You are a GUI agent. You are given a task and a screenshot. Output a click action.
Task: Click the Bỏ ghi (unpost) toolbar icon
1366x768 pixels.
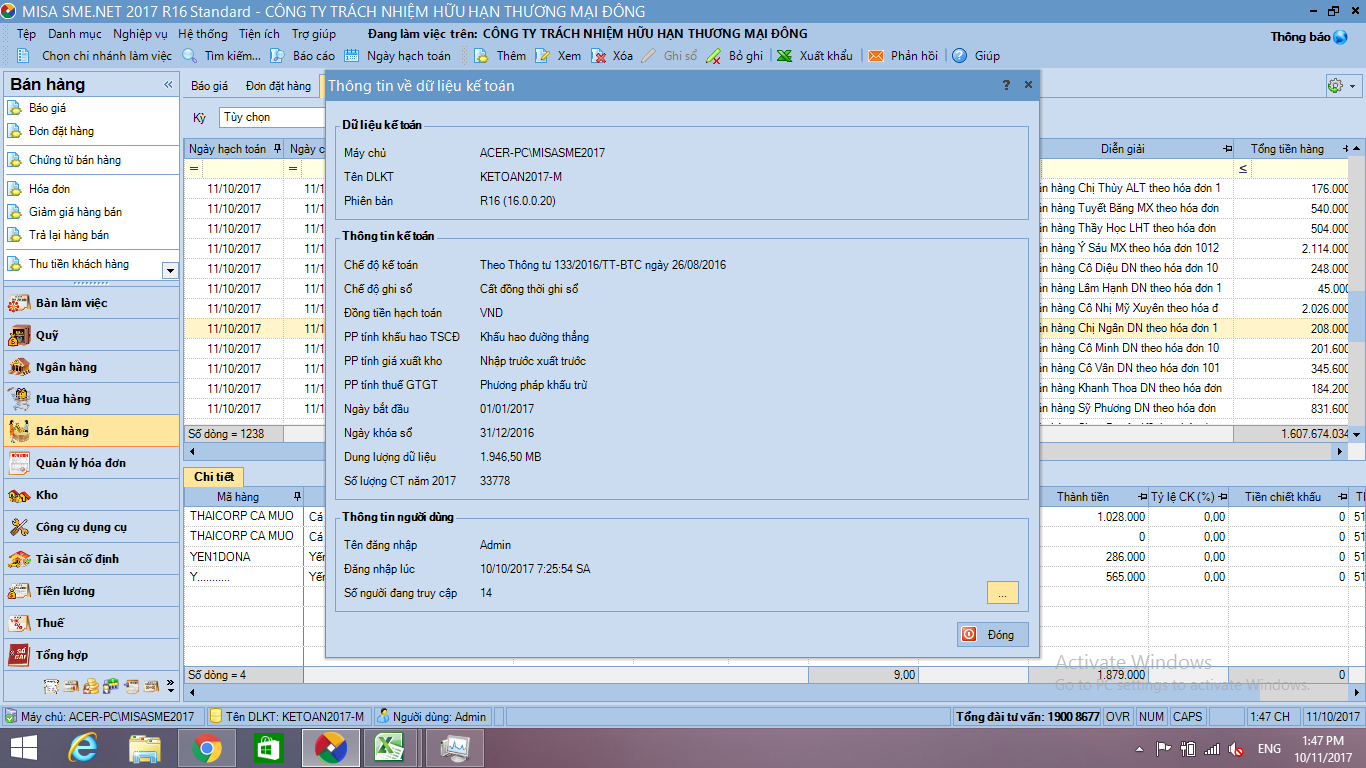coord(714,56)
